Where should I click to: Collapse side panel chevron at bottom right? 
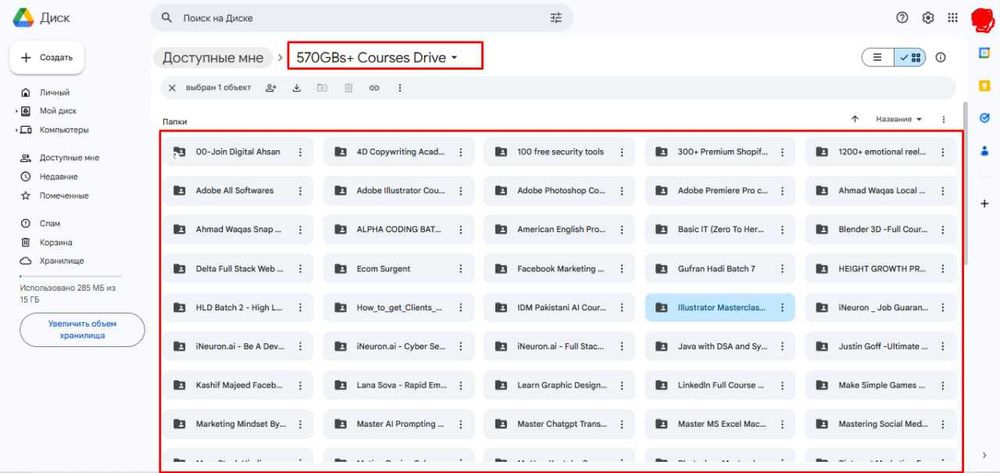point(984,455)
